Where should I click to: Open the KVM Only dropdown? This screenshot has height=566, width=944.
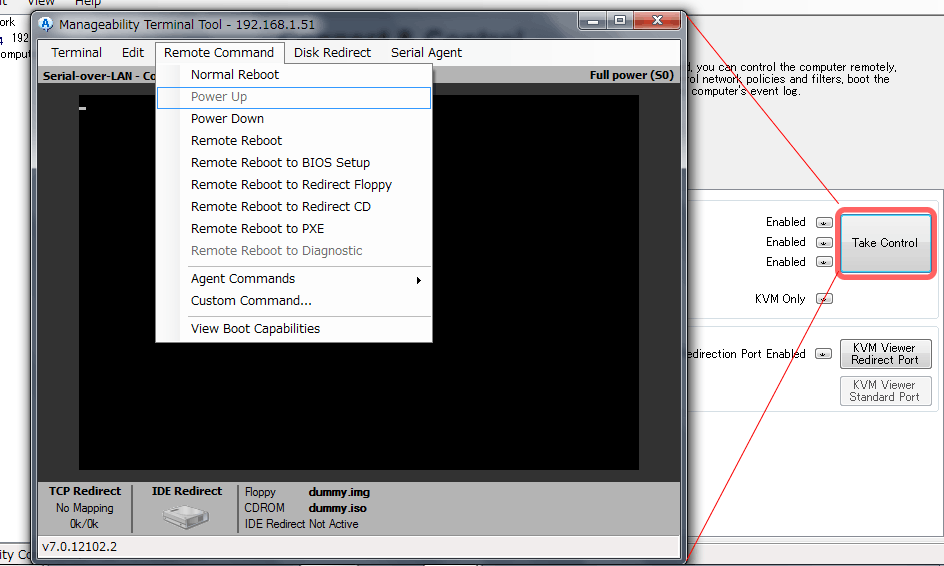tap(824, 299)
